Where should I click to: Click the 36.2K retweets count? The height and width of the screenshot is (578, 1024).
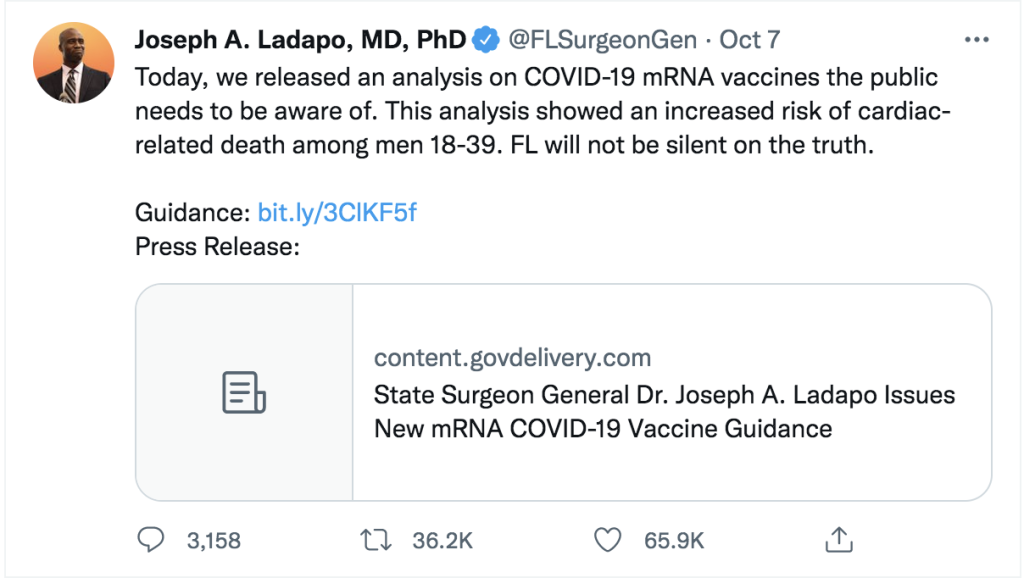pos(442,541)
